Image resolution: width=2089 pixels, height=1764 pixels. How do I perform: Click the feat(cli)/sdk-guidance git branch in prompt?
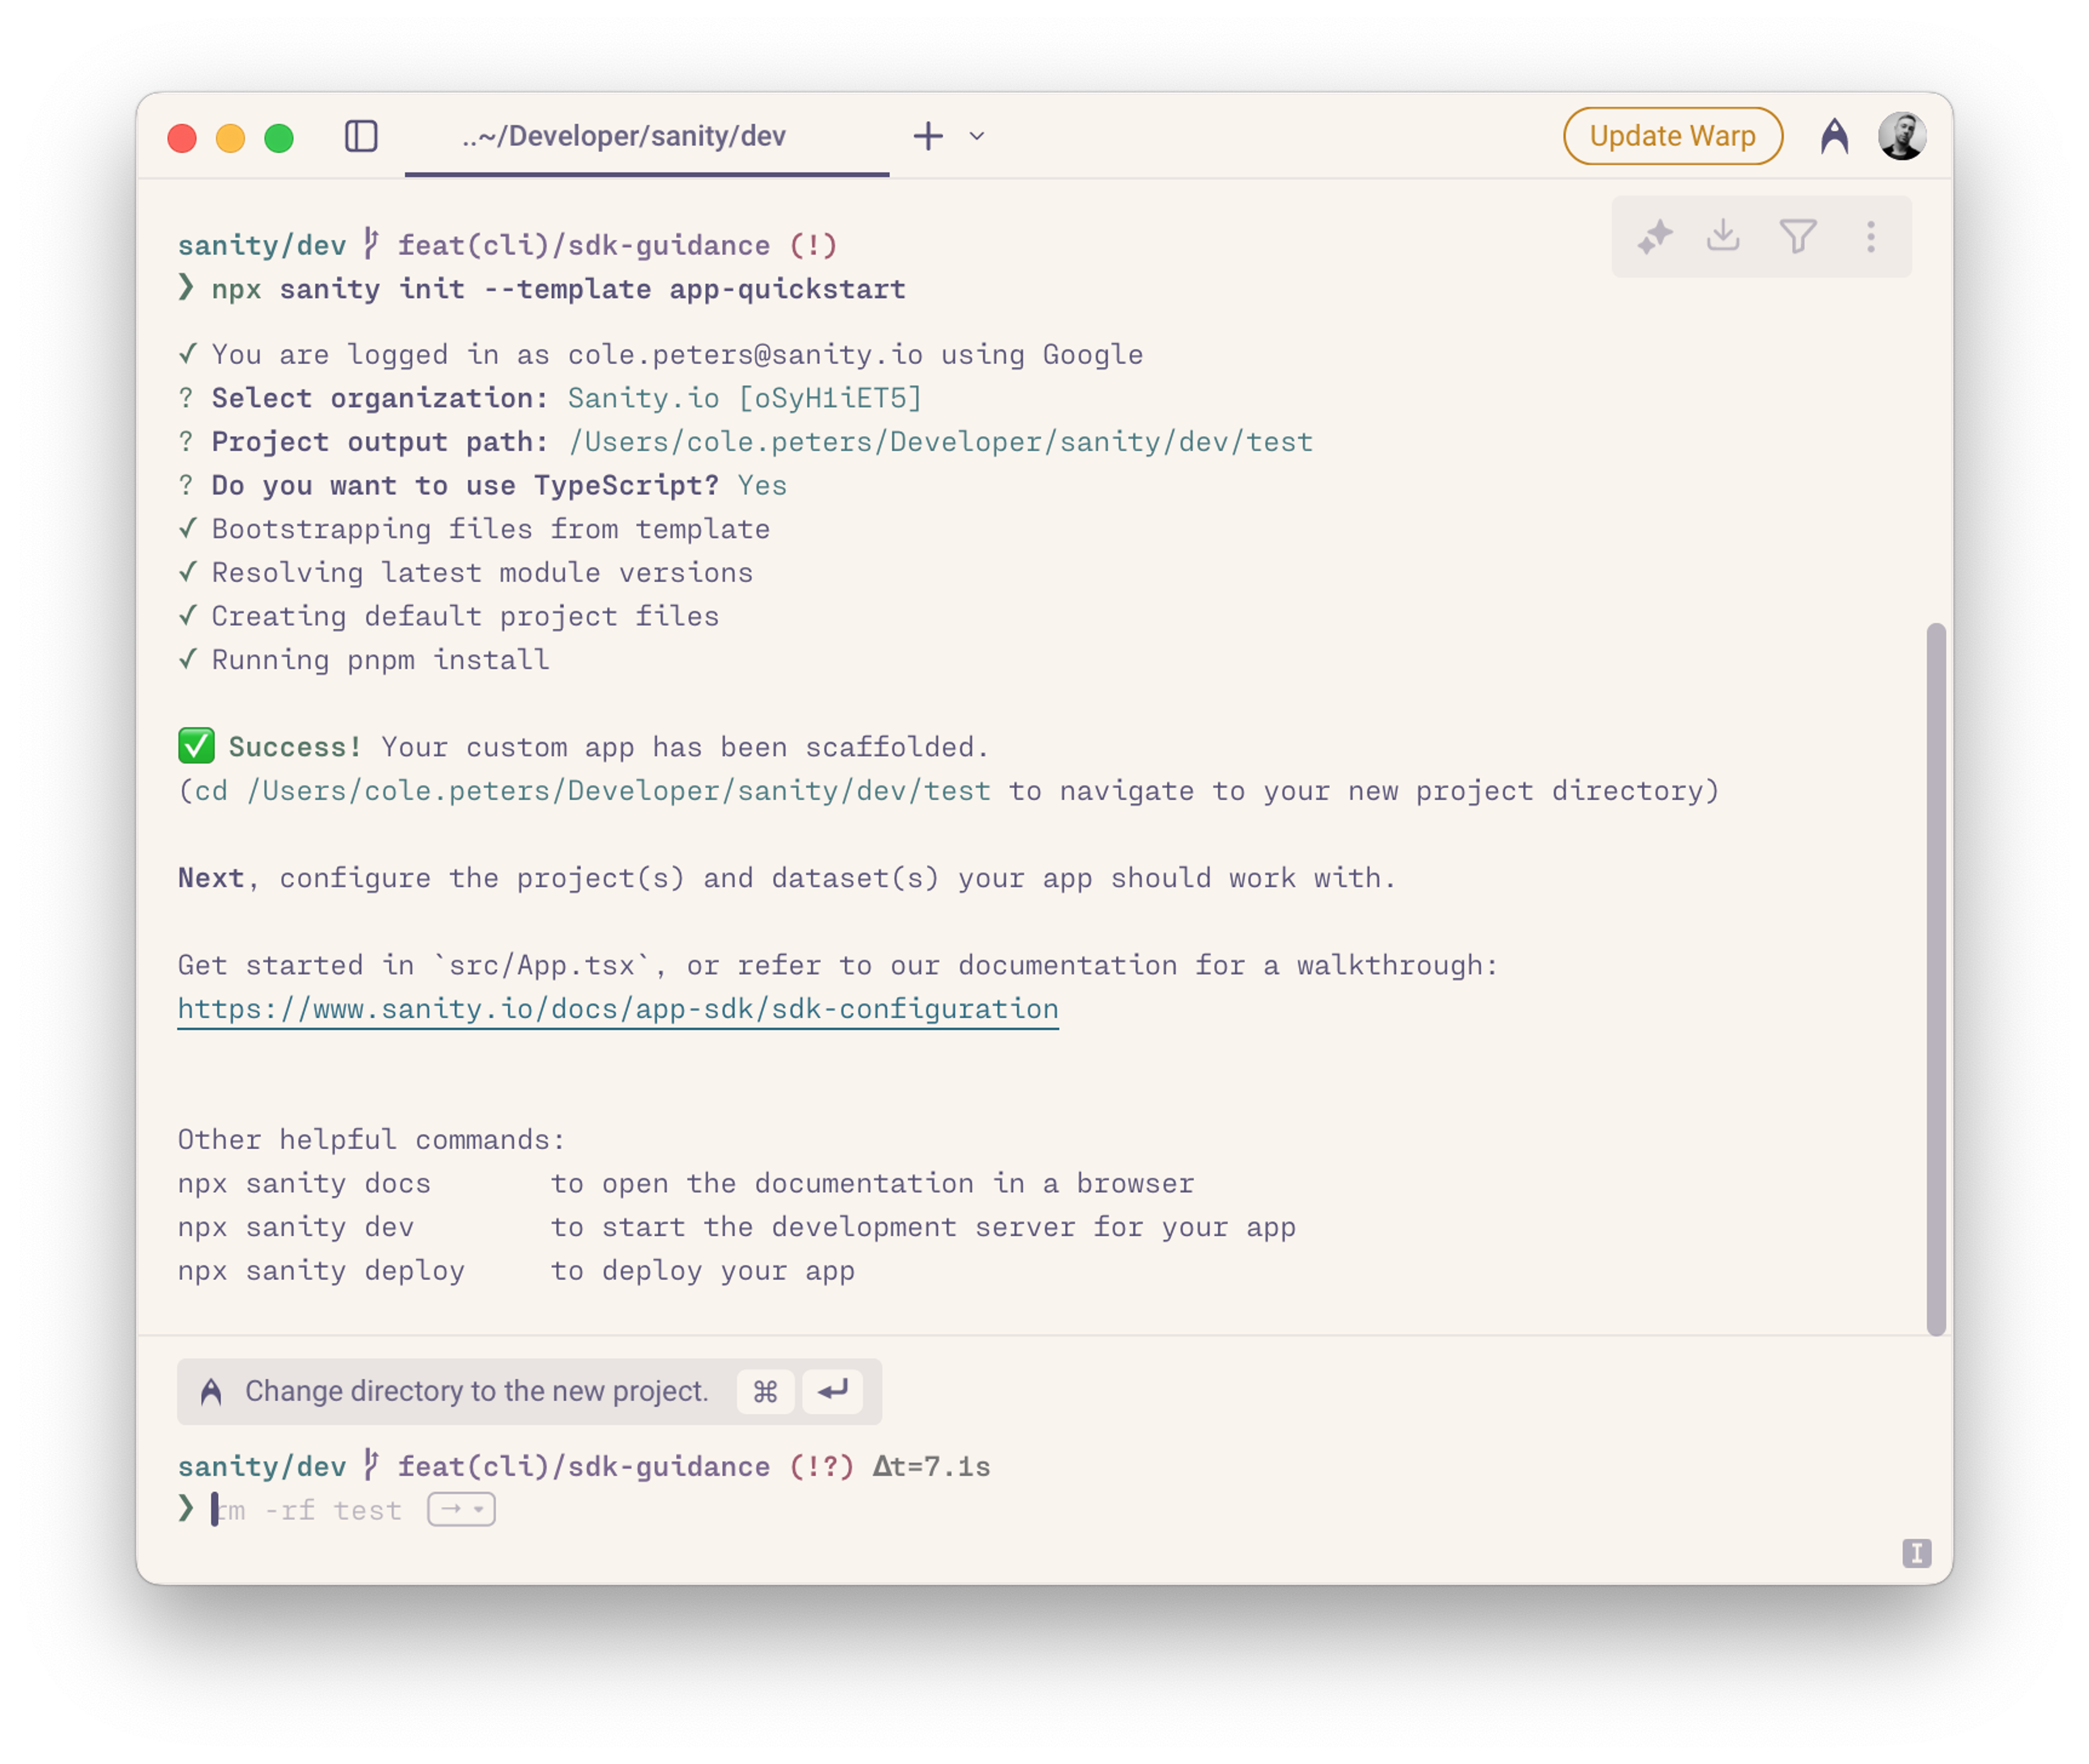click(x=584, y=1467)
